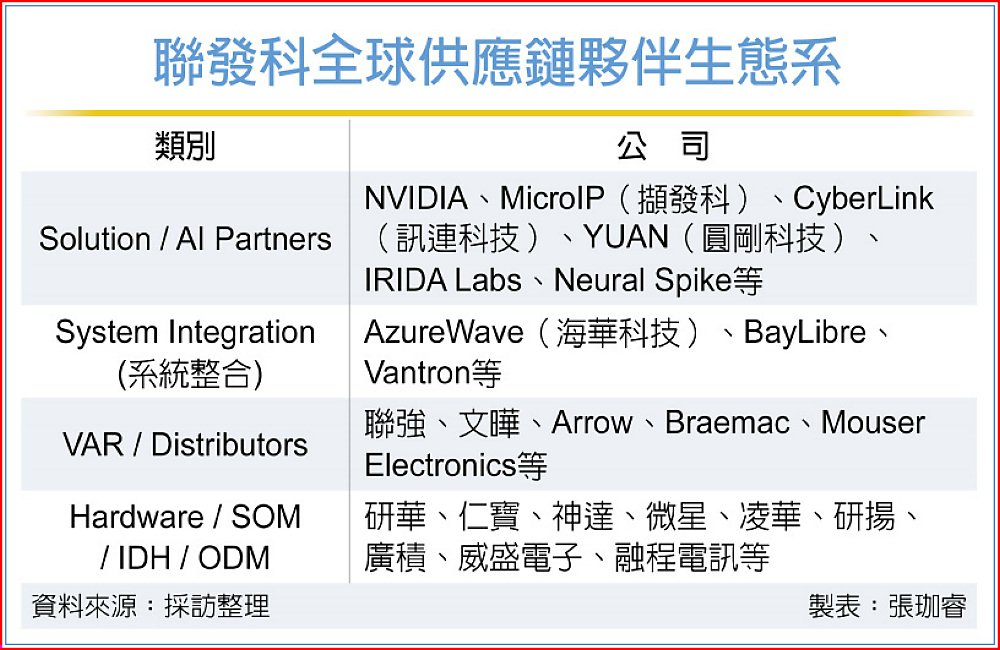The height and width of the screenshot is (650, 1000).
Task: Click the 資料來源：採訪整理 source note
Action: (x=151, y=606)
